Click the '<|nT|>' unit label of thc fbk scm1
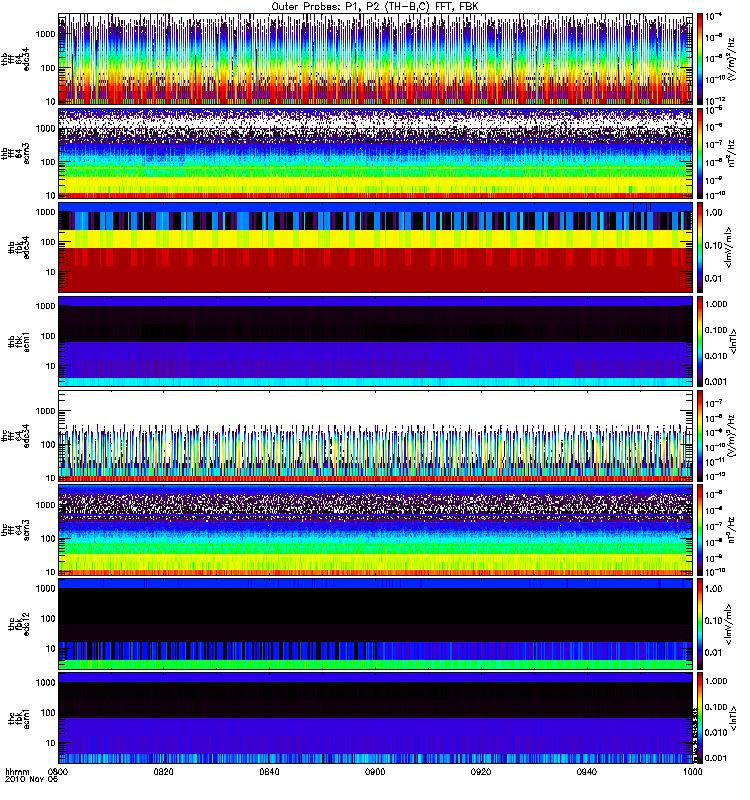The image size is (750, 800). click(x=733, y=718)
